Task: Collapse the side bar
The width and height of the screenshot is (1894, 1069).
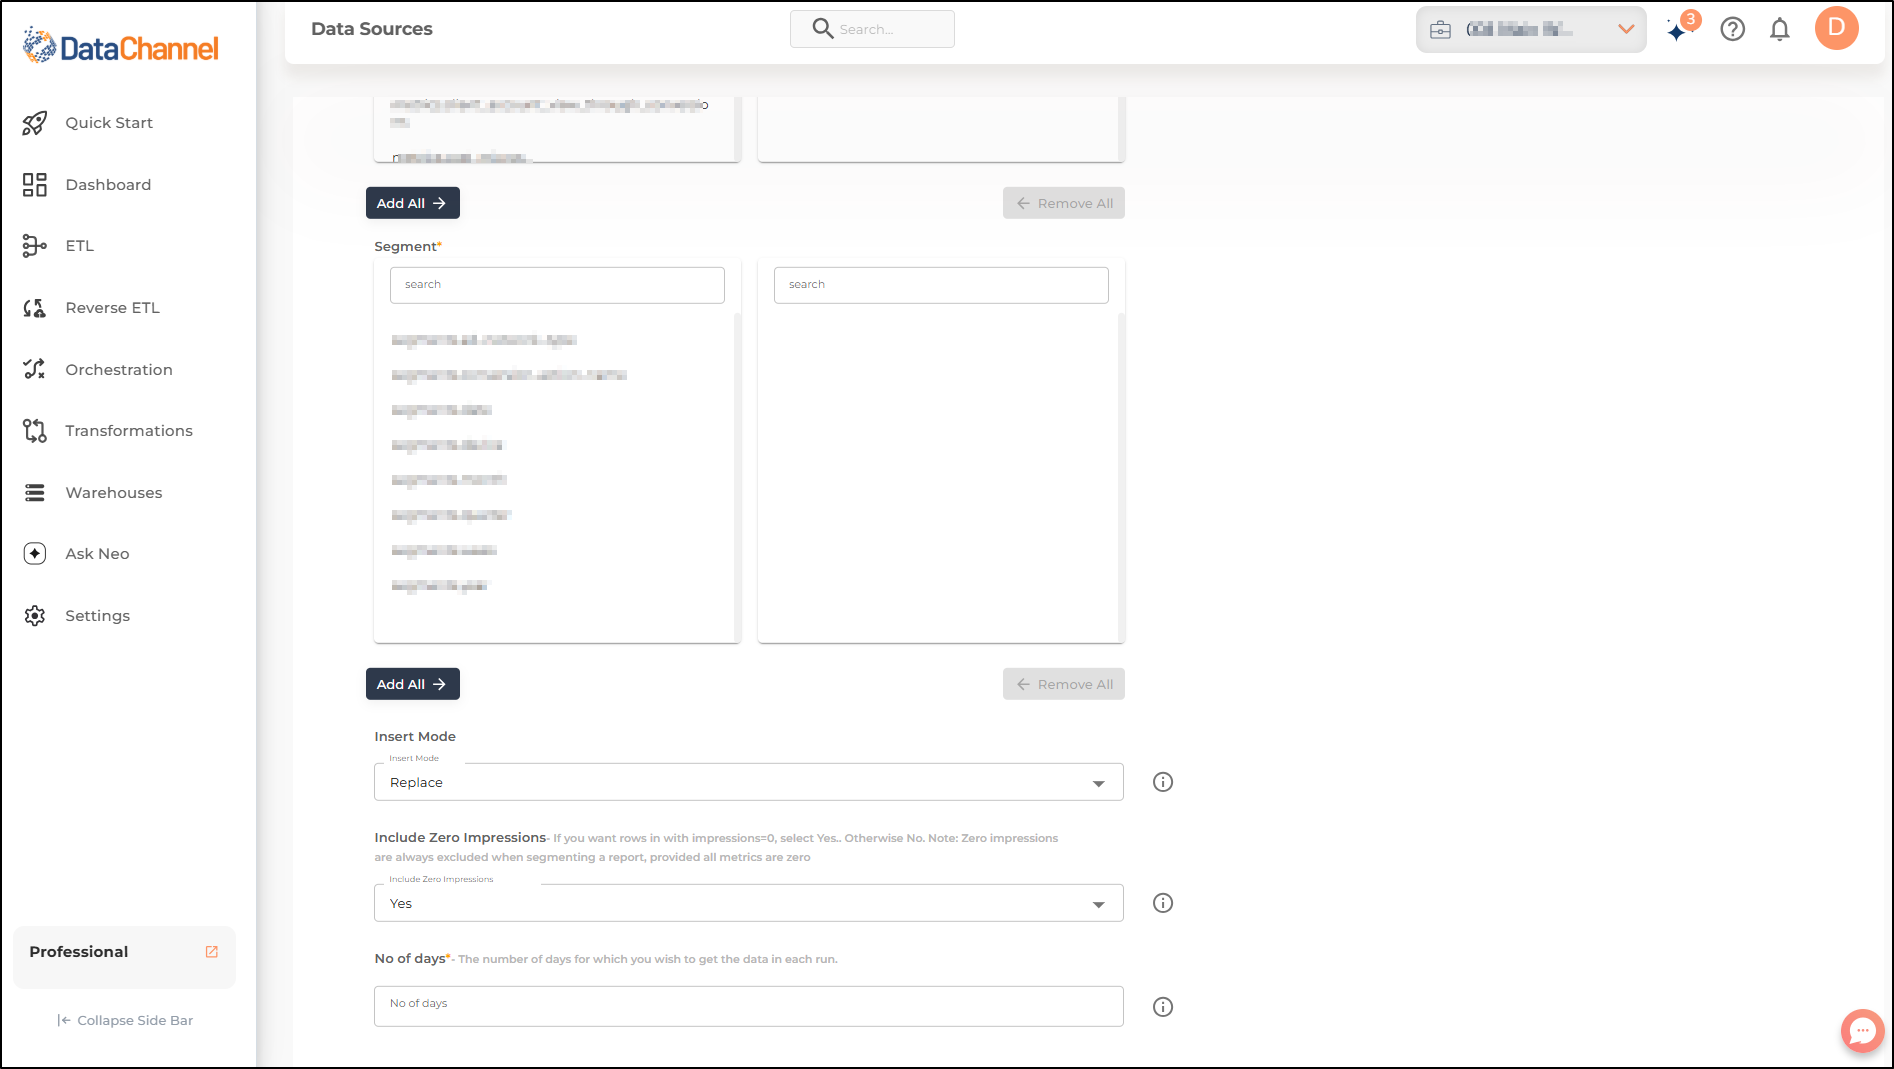Action: [x=125, y=1020]
